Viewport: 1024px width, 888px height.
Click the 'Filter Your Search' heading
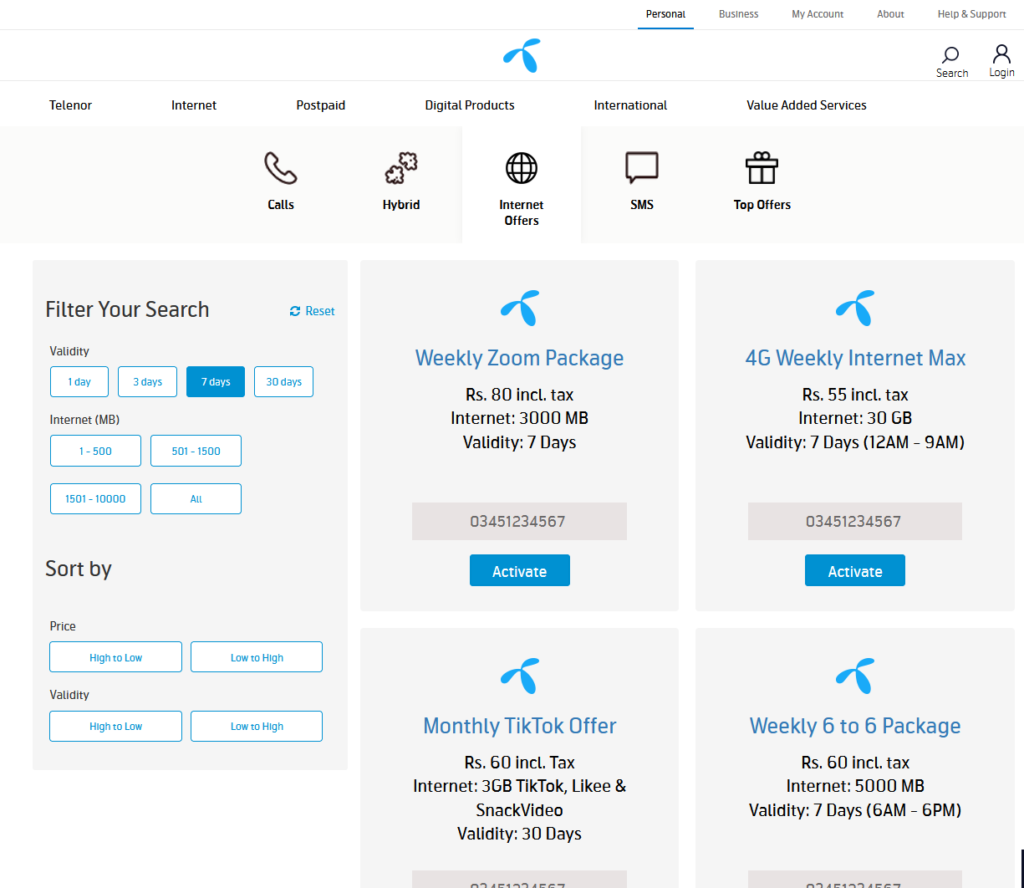pyautogui.click(x=127, y=309)
